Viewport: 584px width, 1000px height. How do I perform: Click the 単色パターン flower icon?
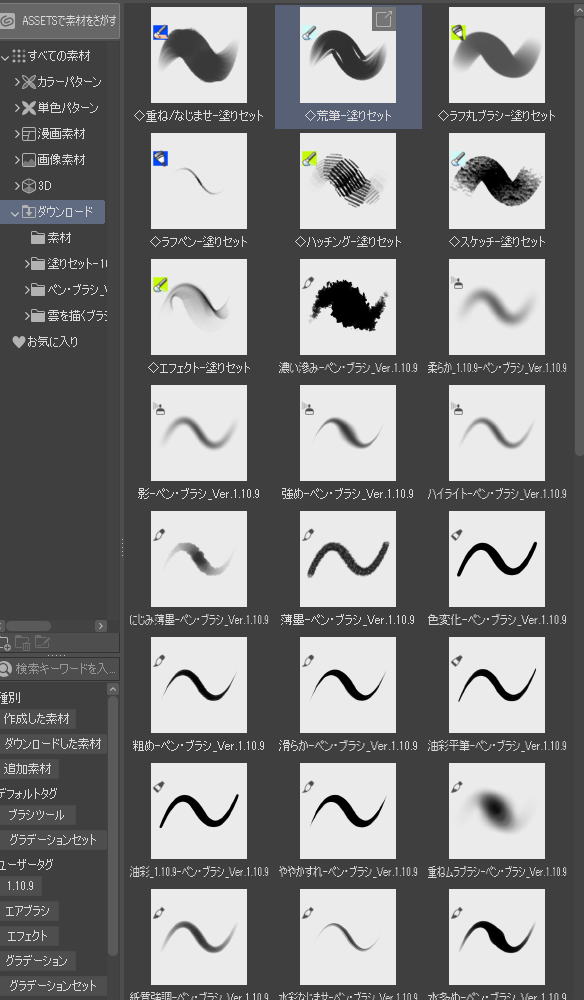(28, 108)
